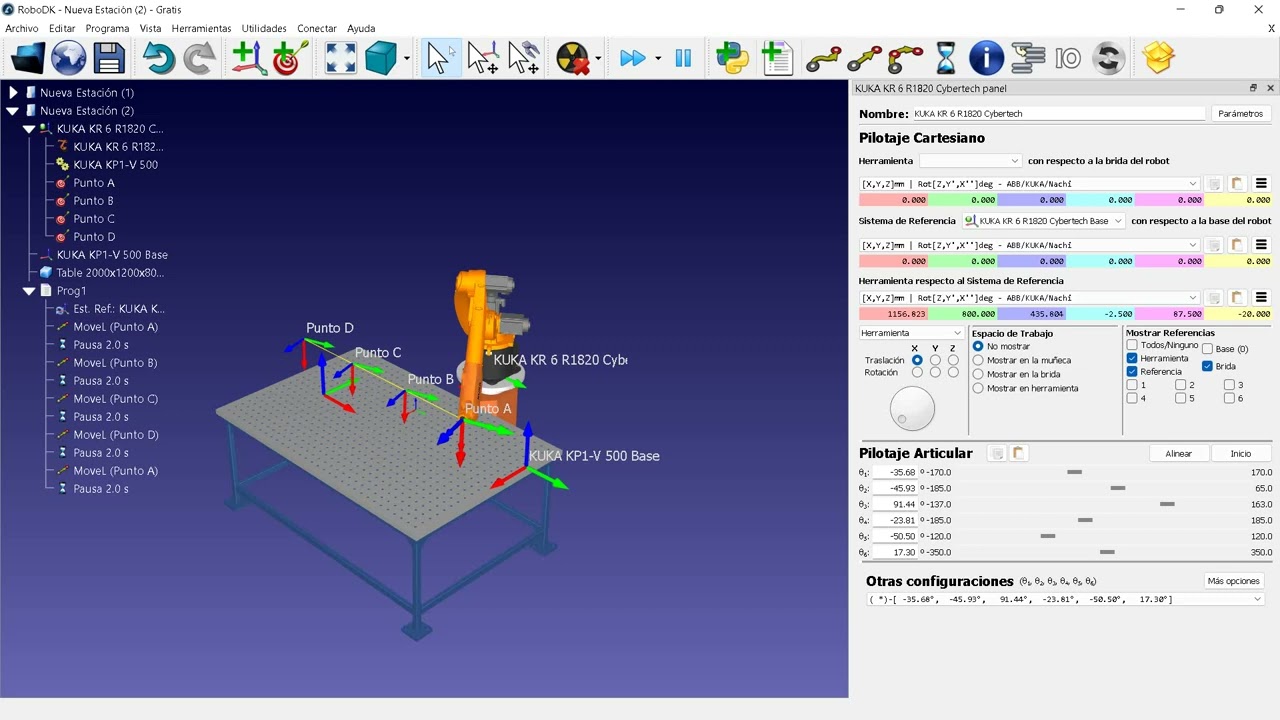Open the Sistema de Referencia dropdown

click(1044, 221)
